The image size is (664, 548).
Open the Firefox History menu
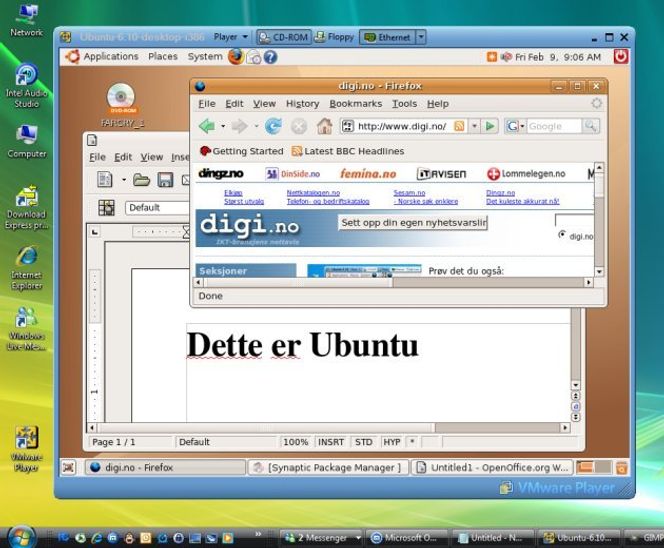click(x=302, y=104)
